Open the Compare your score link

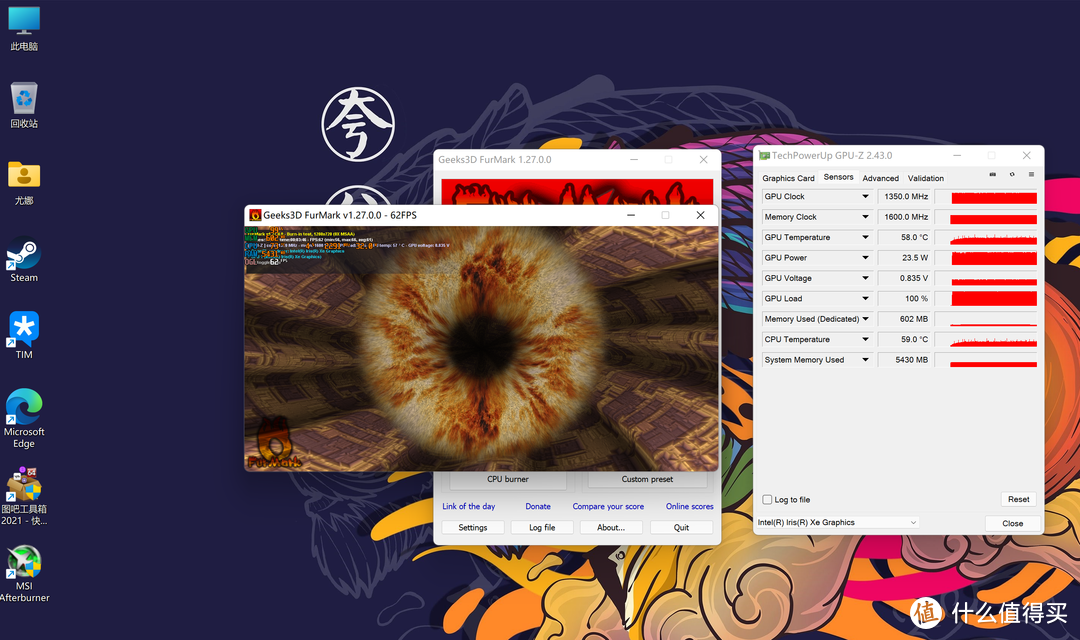click(608, 506)
